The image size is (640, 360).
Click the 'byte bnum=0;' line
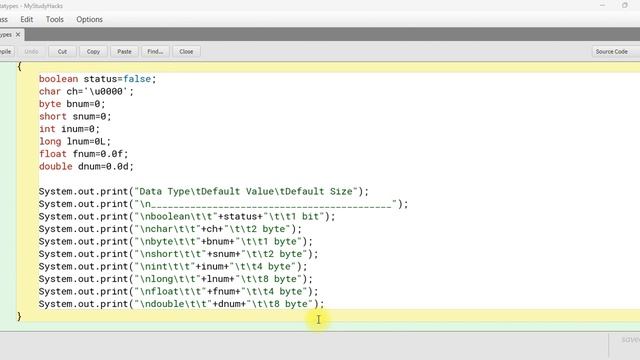[x=72, y=104]
